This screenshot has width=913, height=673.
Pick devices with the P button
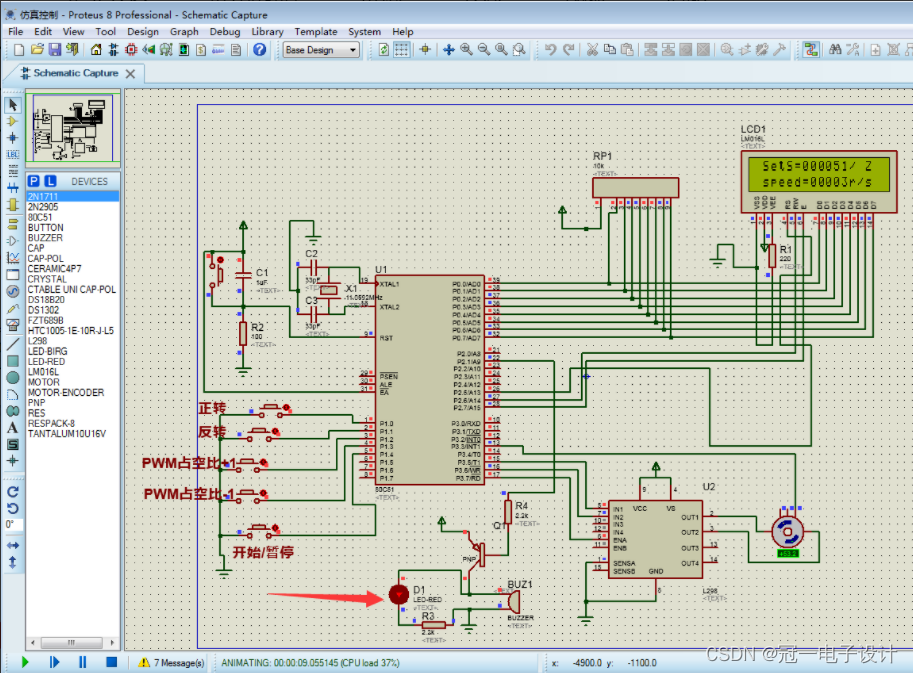click(34, 181)
